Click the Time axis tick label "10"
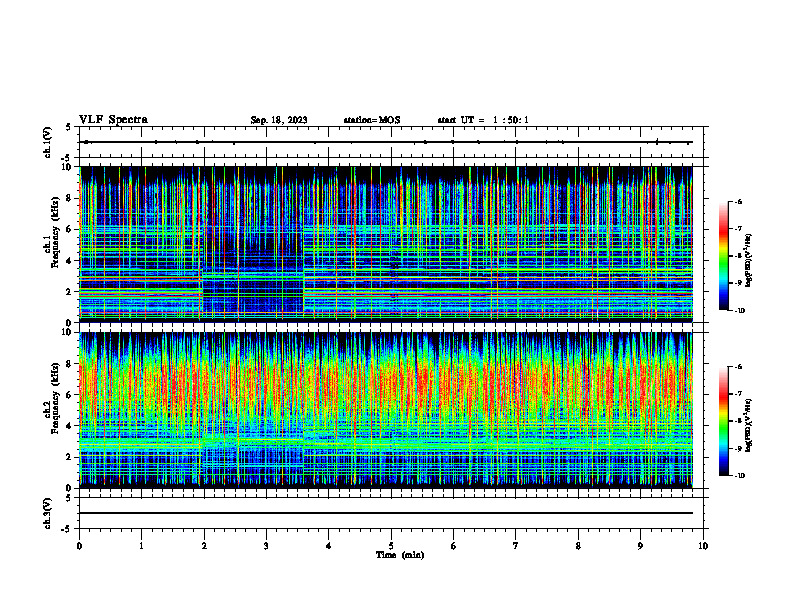Image resolution: width=792 pixels, height=612 pixels. tap(703, 546)
